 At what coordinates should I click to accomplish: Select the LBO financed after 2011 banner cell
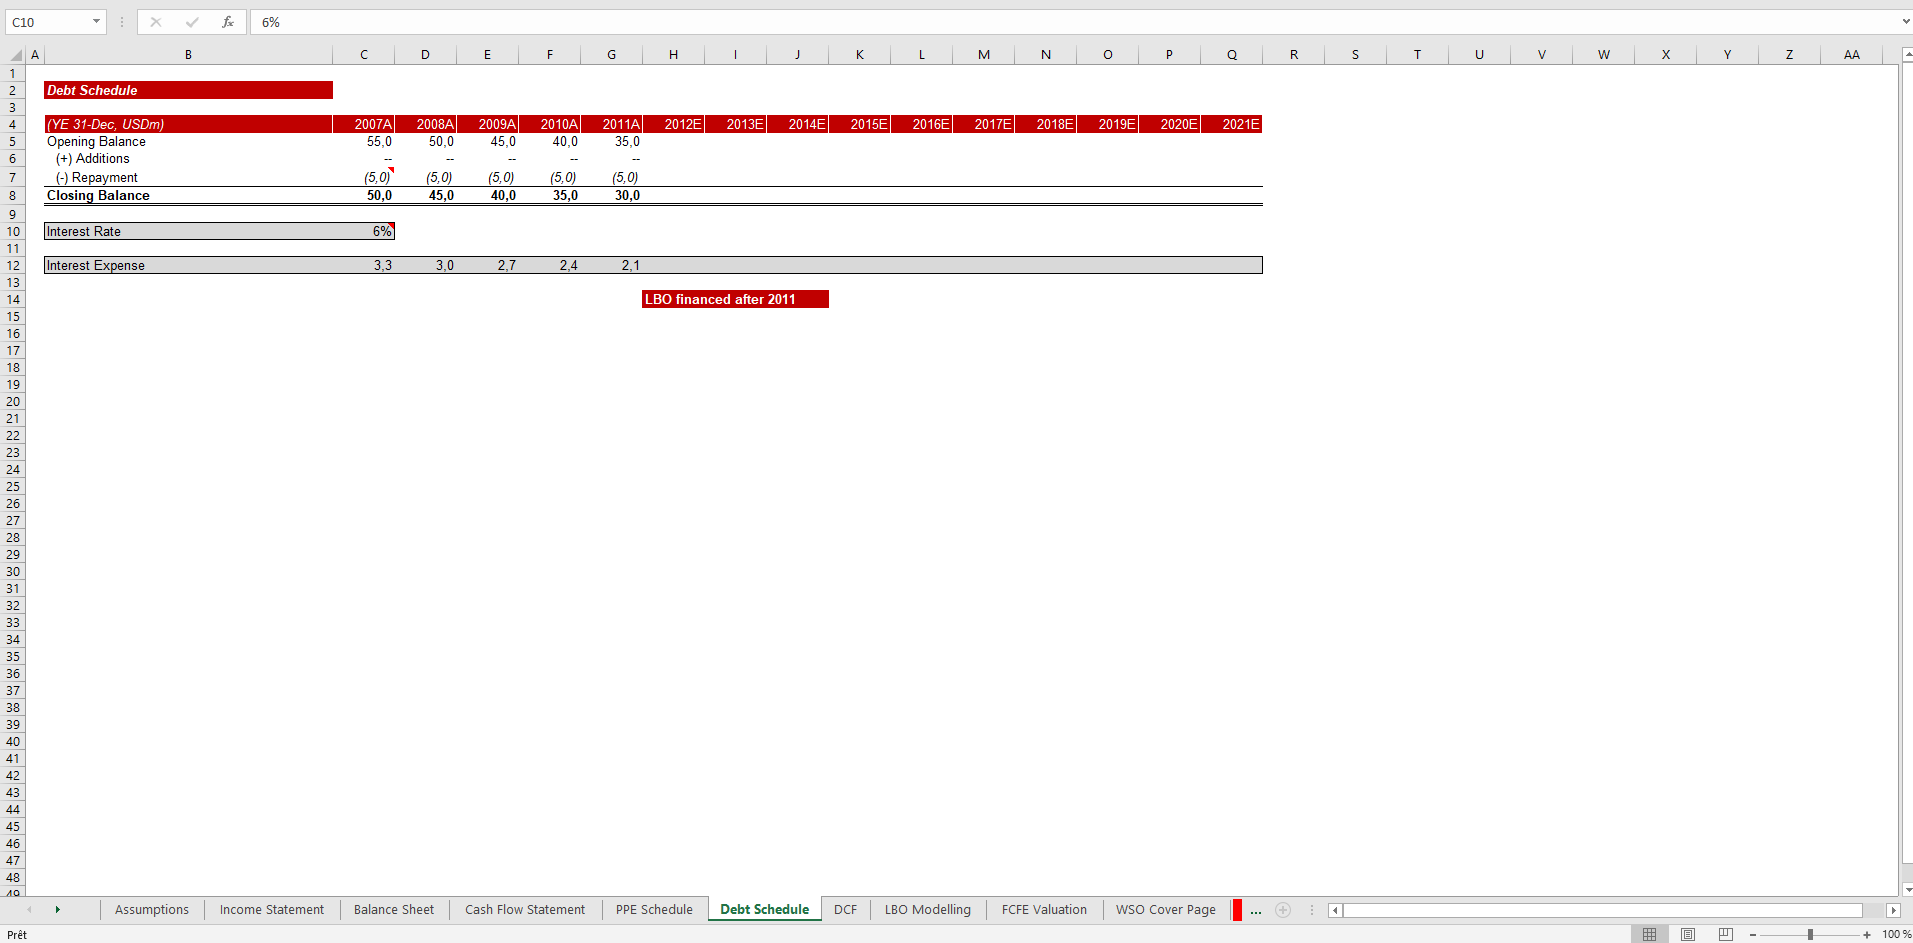(735, 299)
